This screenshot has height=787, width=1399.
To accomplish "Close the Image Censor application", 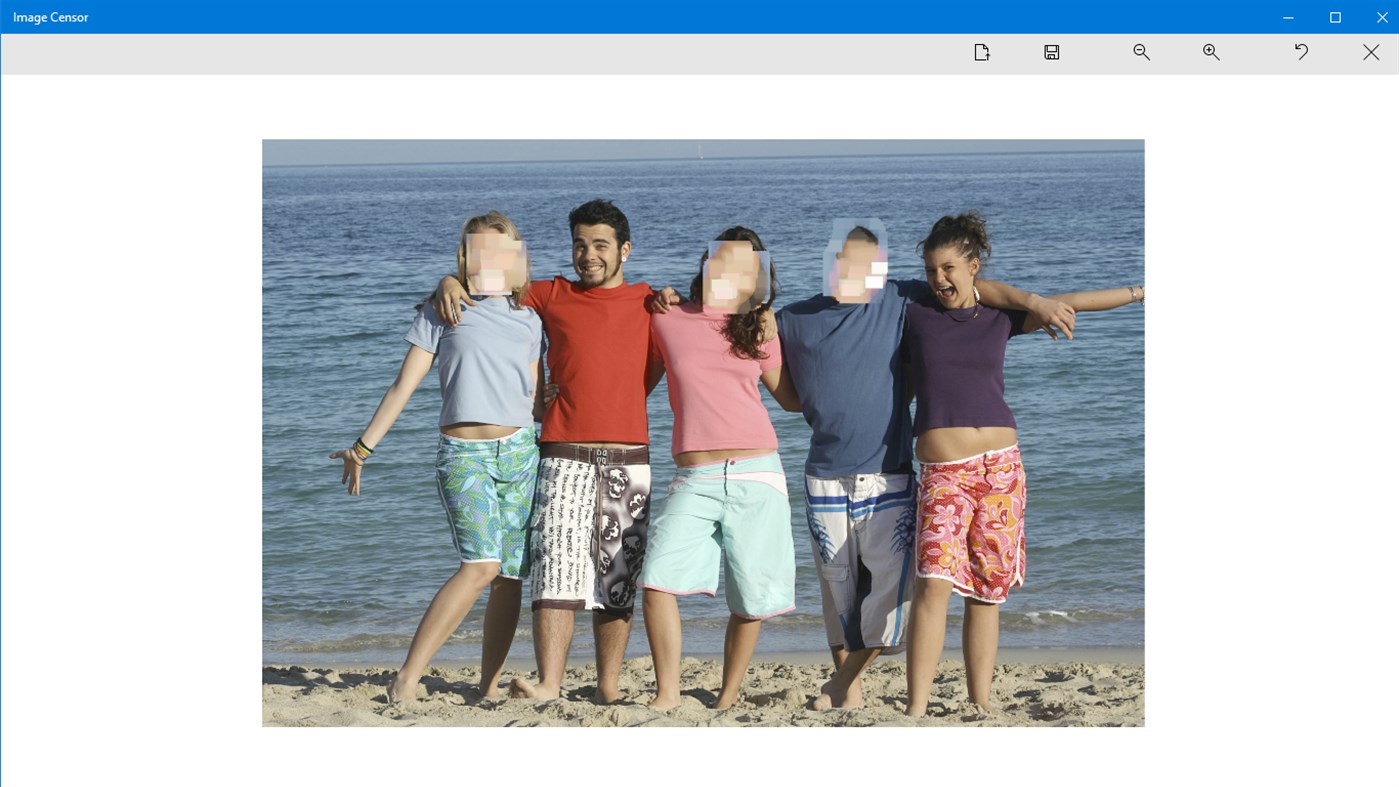I will [1380, 17].
